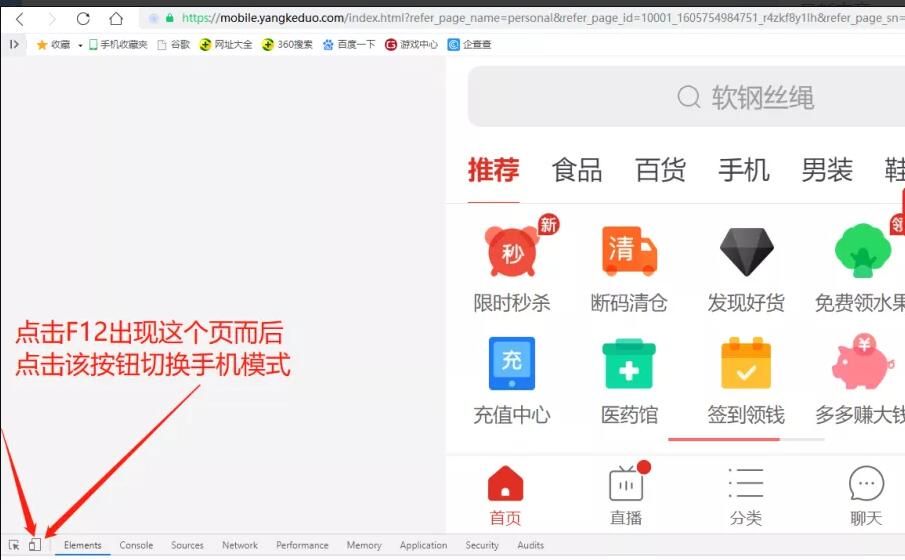Screen dimensions: 905x560
Task: Open 充值中心 recharge icon
Action: pyautogui.click(x=512, y=363)
